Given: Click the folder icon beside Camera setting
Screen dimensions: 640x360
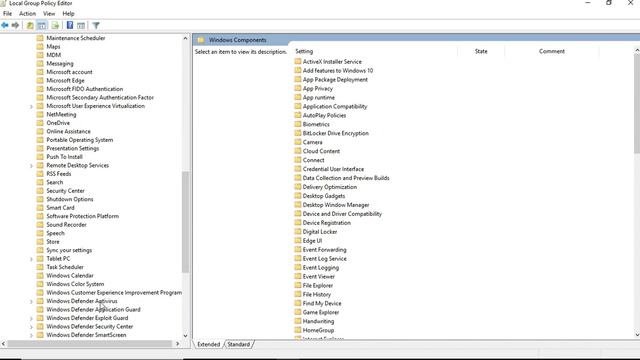Looking at the screenshot, I should click(298, 142).
